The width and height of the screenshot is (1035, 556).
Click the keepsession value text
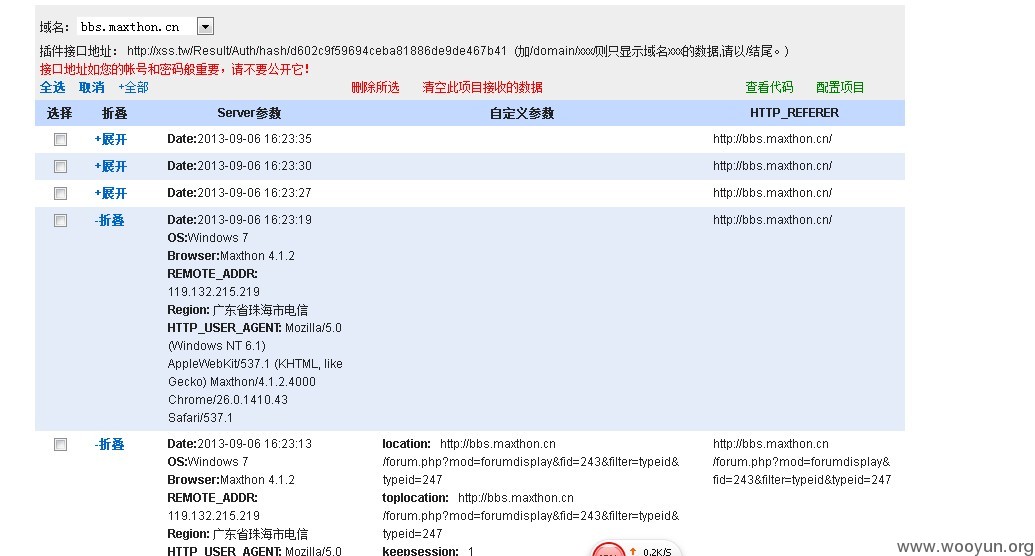coord(471,551)
